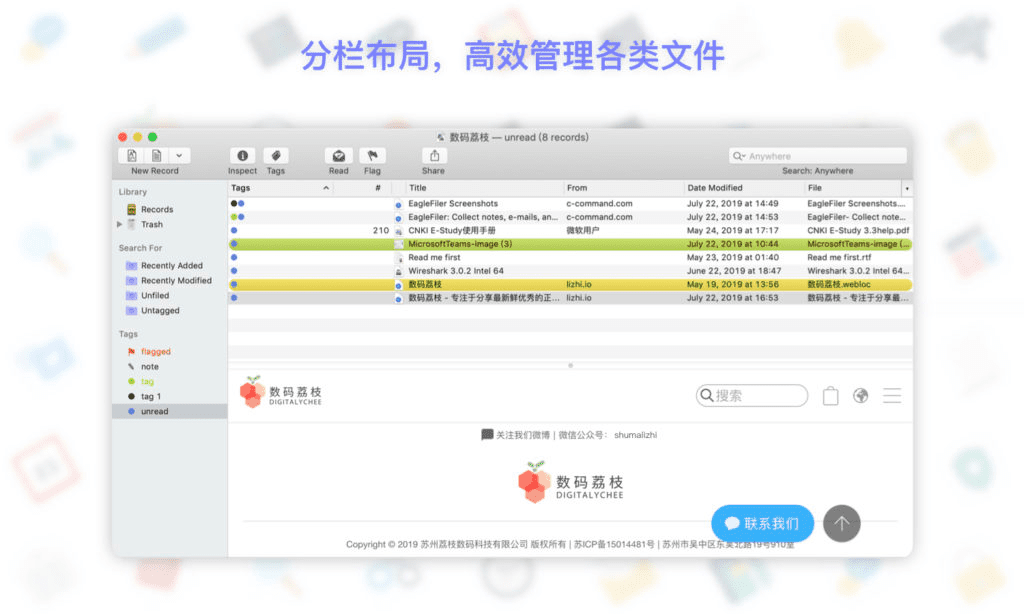Viewport: 1024px width, 614px height.
Task: Select the EagleFiler Screenshots record
Action: pos(570,204)
